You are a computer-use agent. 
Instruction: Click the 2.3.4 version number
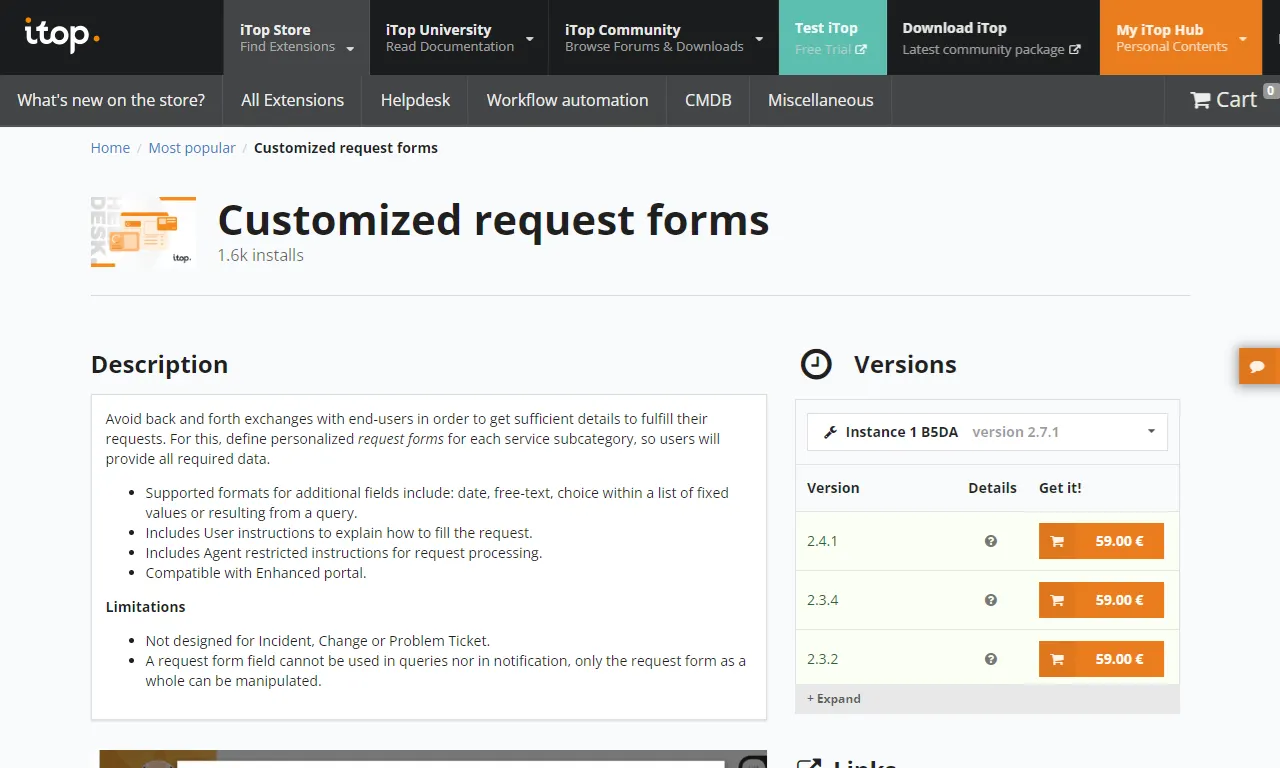point(823,600)
